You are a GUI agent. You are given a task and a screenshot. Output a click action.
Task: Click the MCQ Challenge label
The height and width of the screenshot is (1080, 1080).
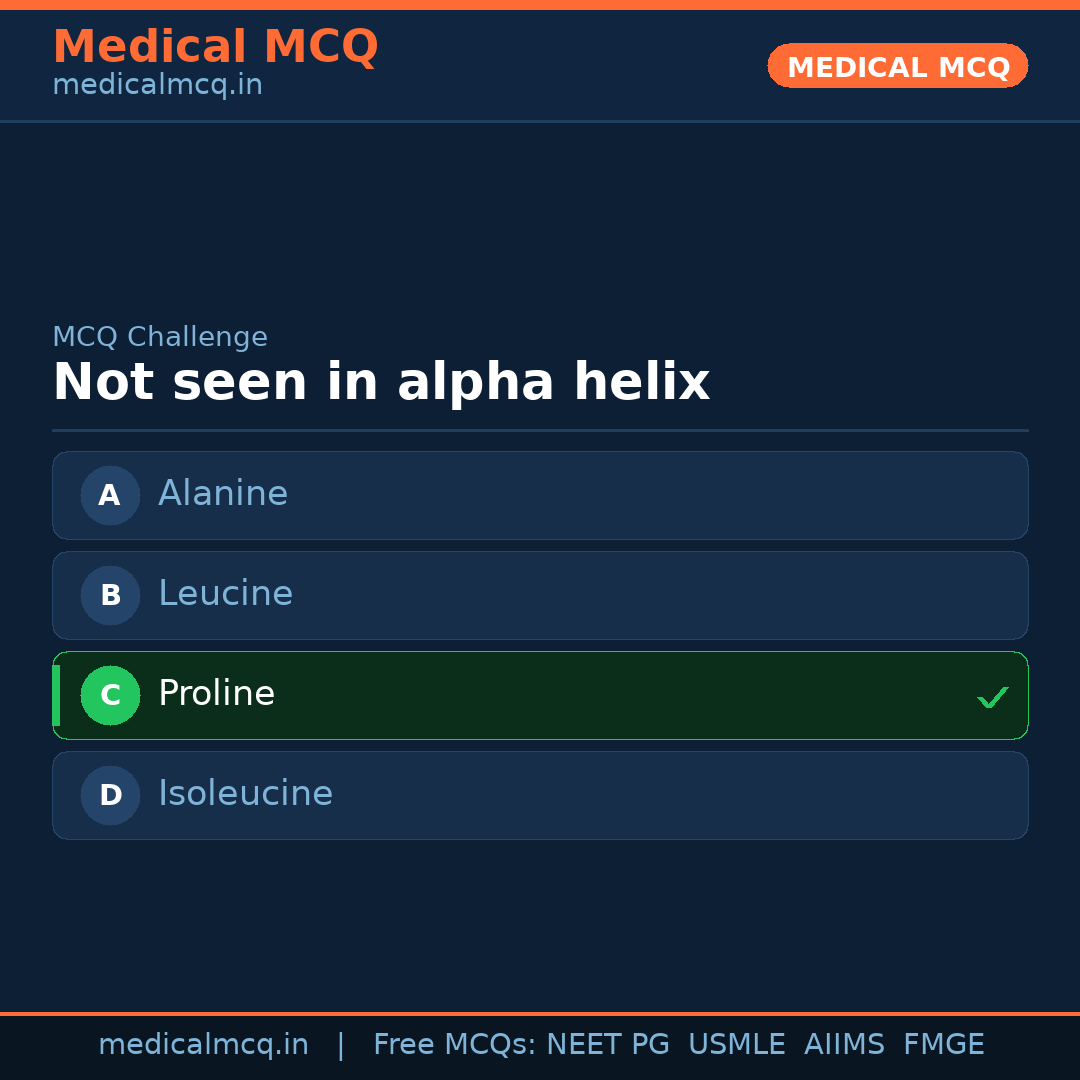click(160, 337)
